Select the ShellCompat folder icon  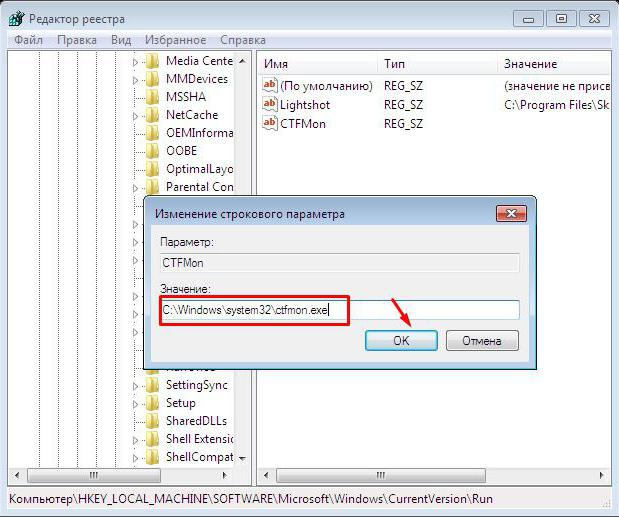(x=152, y=457)
